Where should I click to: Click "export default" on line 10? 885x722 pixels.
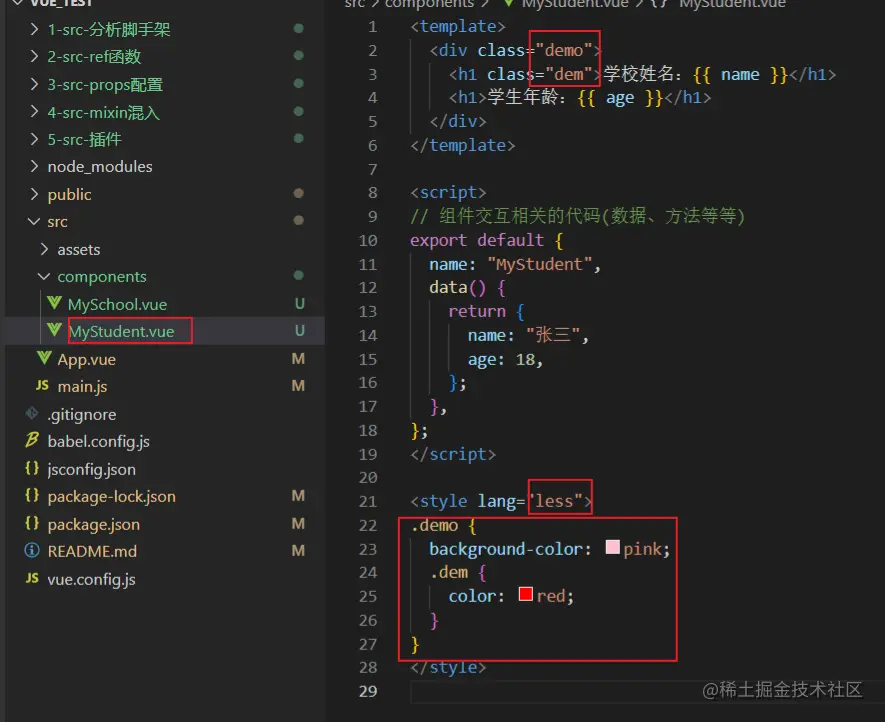pos(477,240)
